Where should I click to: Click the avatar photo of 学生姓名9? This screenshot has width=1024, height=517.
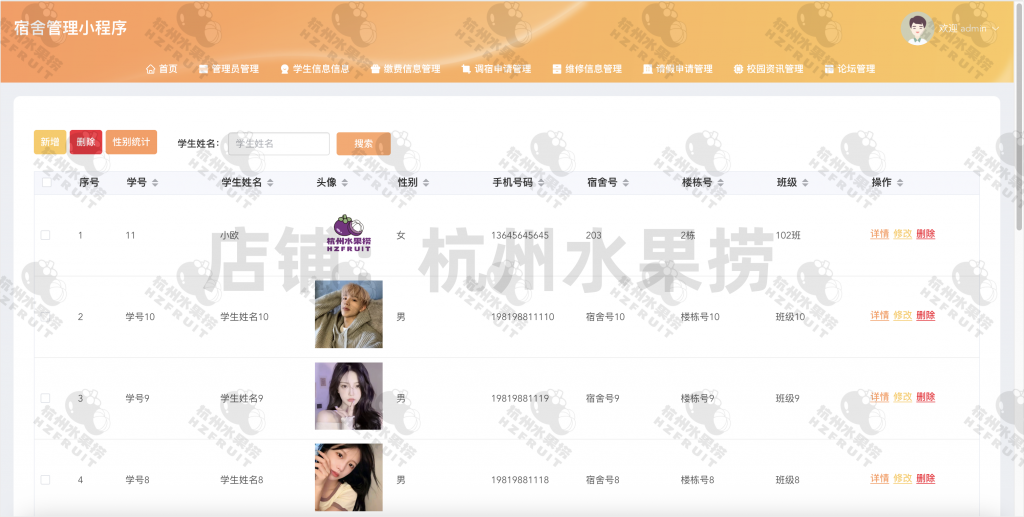[349, 396]
